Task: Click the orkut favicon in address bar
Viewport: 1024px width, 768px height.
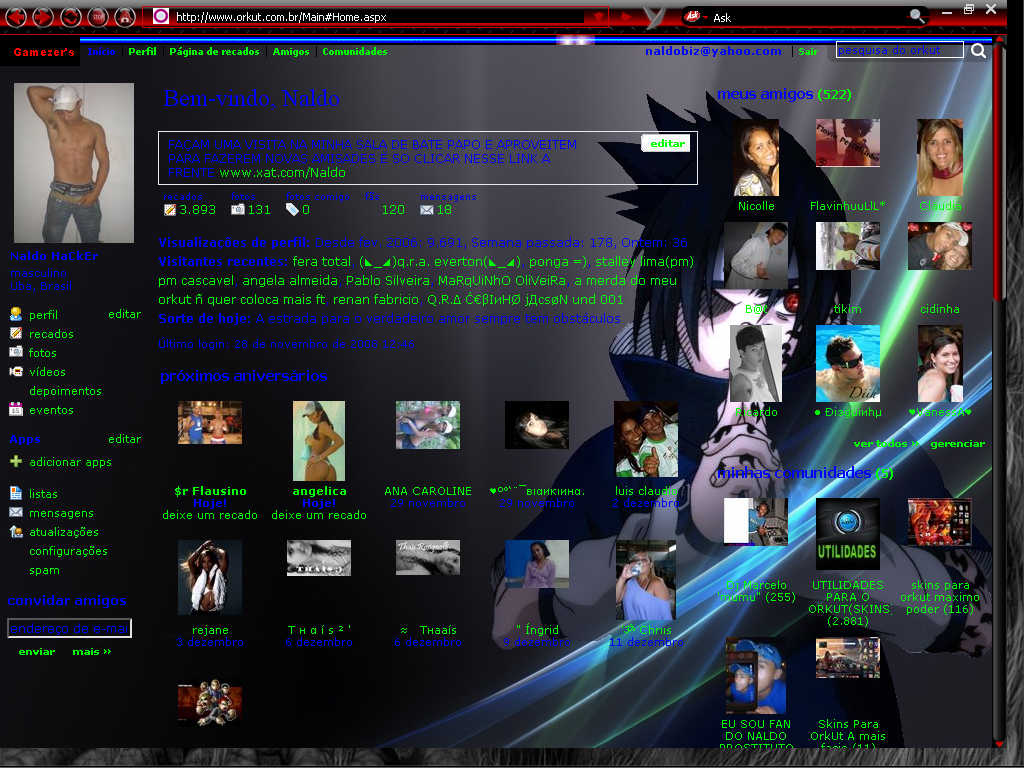Action: click(161, 16)
